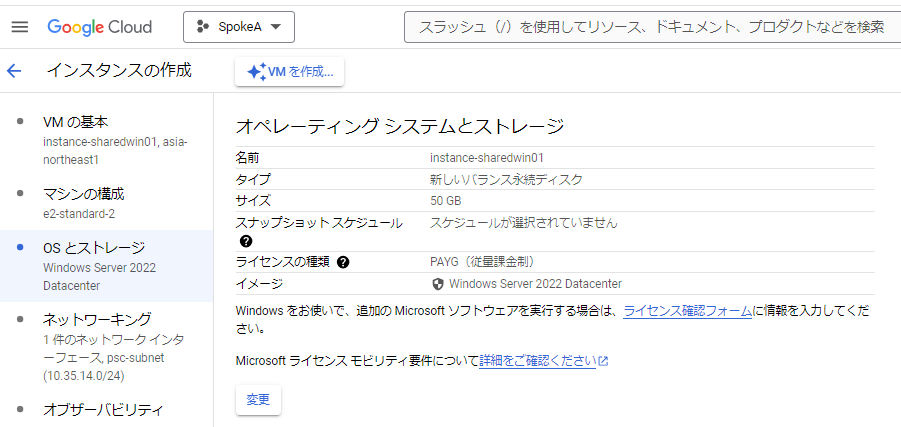The image size is (901, 427).
Task: Click external link icon after 詳細をご確認ください
Action: click(x=603, y=361)
